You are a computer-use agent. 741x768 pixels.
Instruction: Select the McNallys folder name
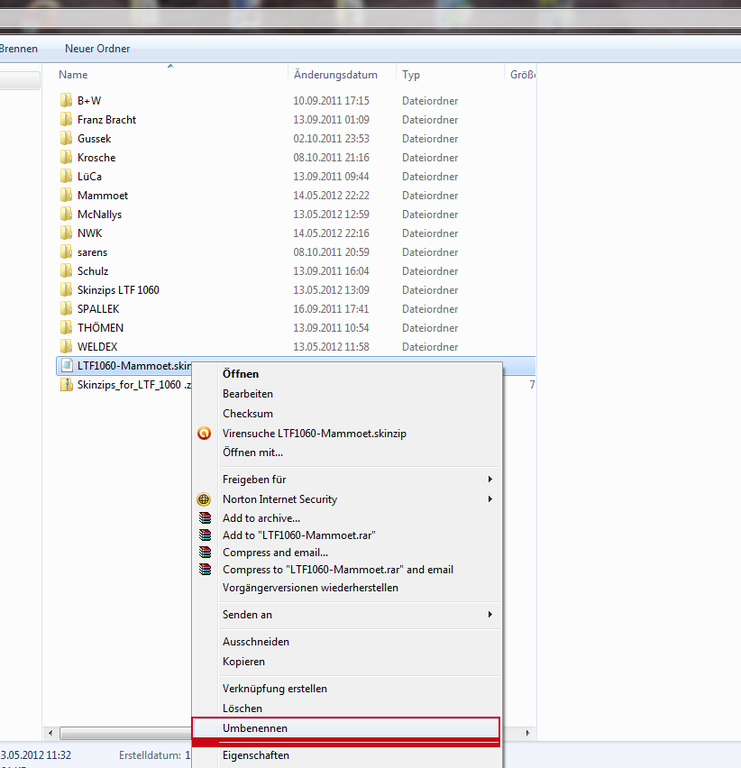point(99,215)
